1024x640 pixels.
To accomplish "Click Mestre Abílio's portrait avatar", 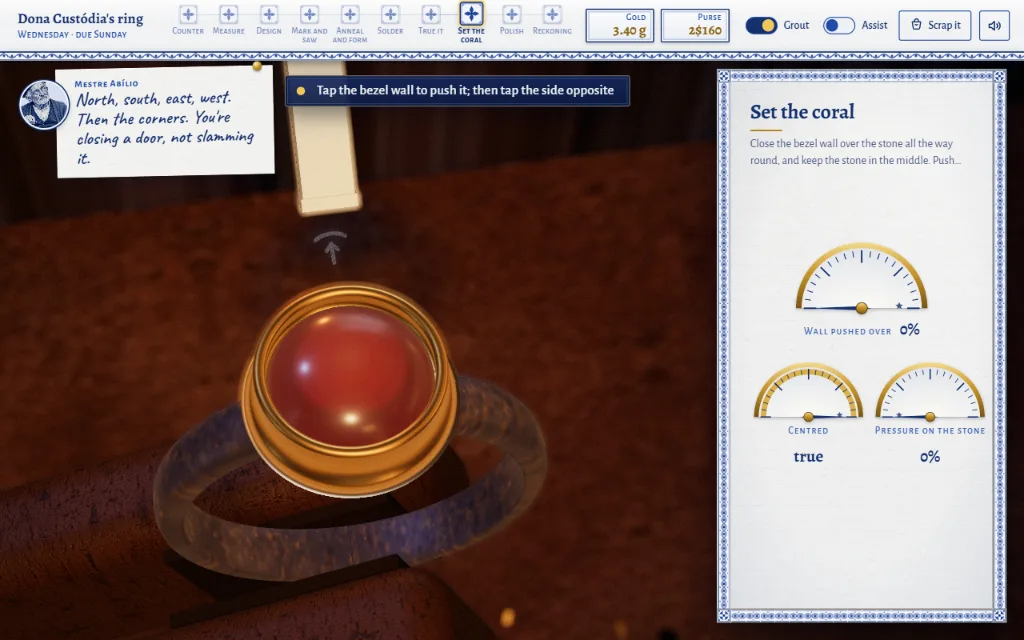I will point(44,105).
